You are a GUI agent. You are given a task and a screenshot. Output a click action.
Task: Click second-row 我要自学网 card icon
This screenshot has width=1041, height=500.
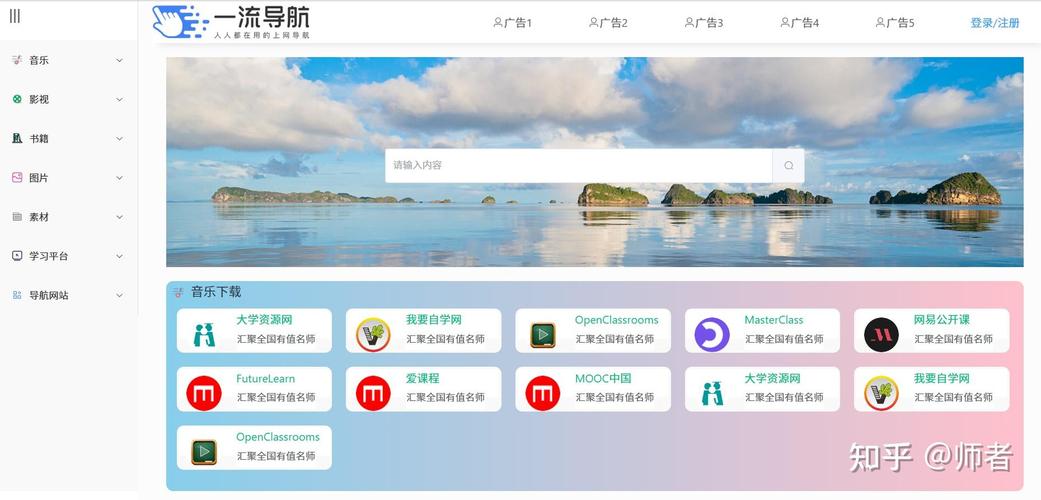(x=881, y=393)
